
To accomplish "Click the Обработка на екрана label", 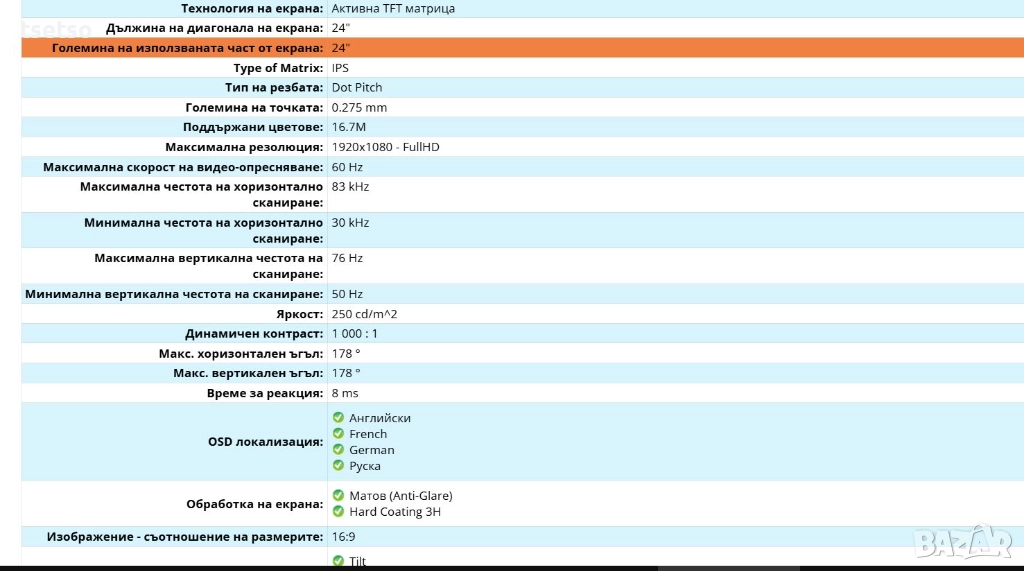I will pos(254,504).
